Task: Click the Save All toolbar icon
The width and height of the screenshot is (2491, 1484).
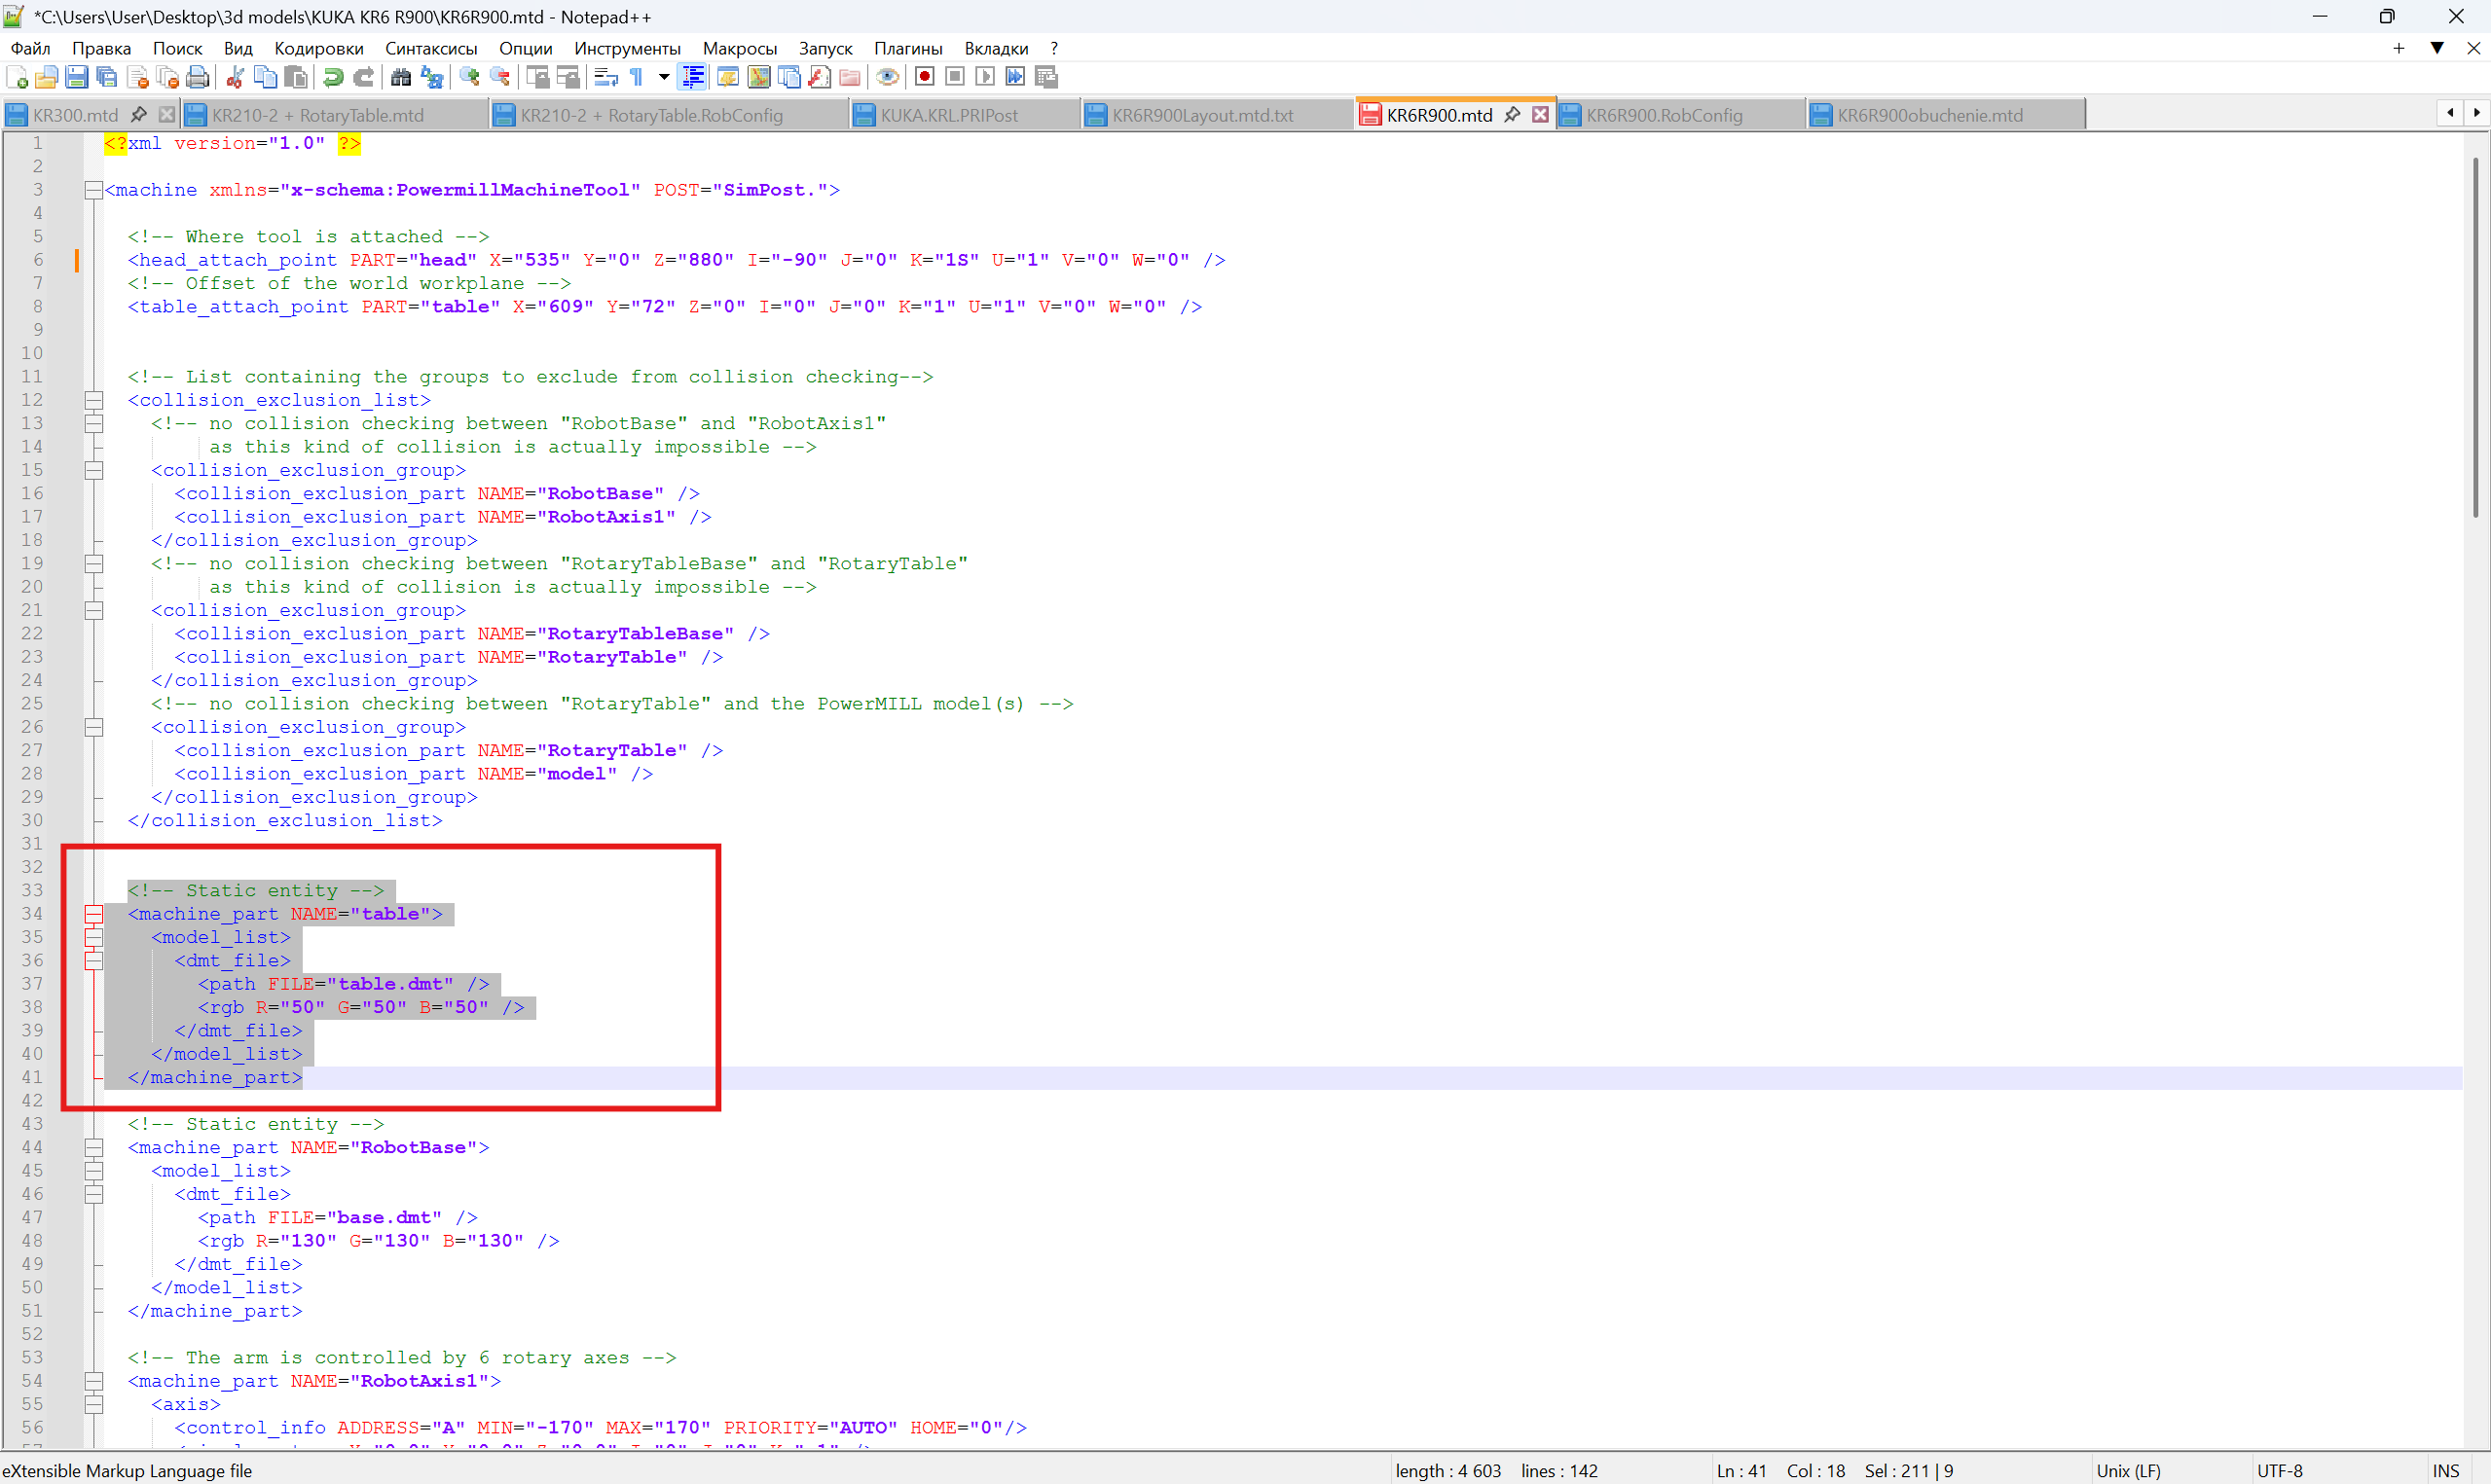Action: click(x=107, y=77)
